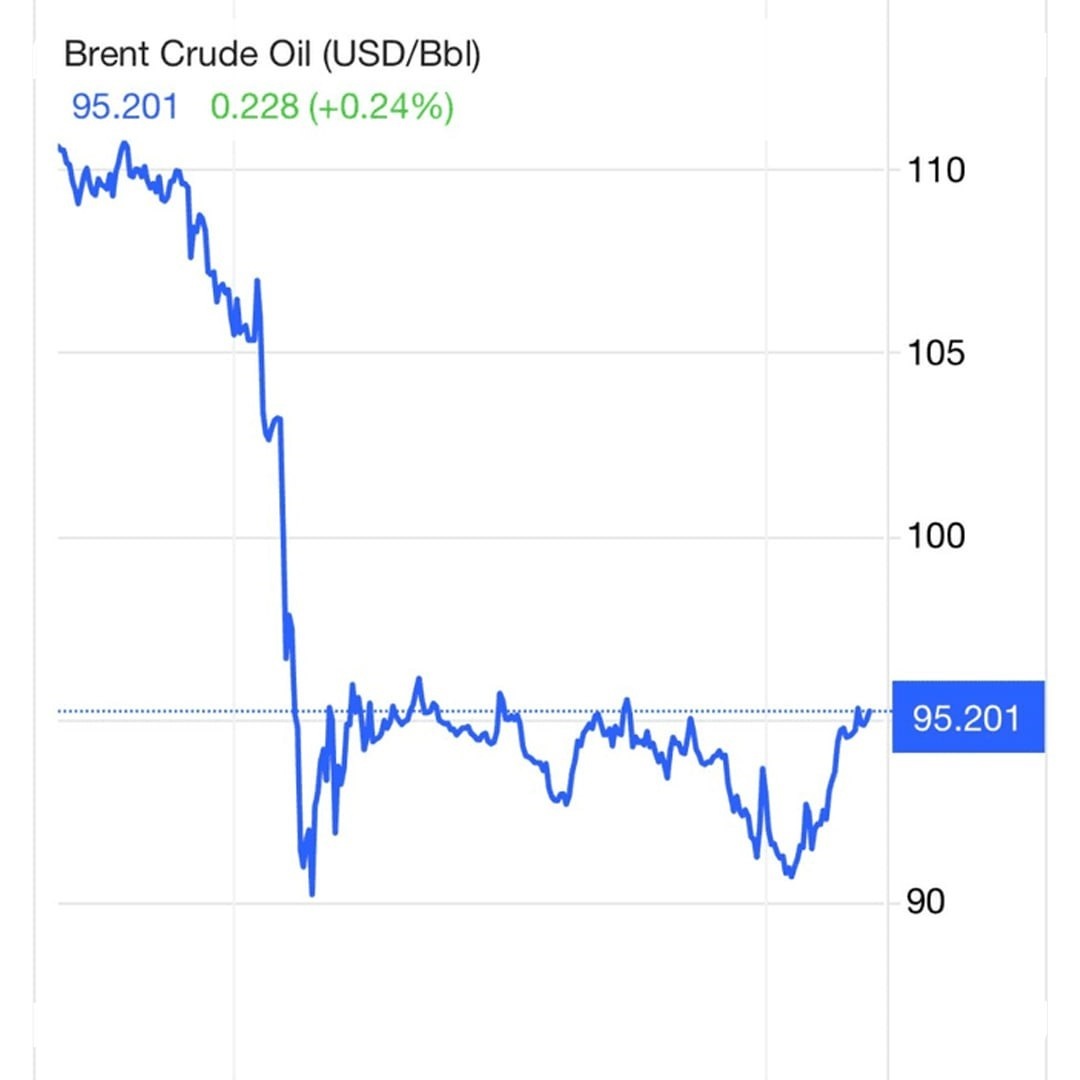Click the green 0.228 change value
1080x1080 pixels.
tap(255, 106)
